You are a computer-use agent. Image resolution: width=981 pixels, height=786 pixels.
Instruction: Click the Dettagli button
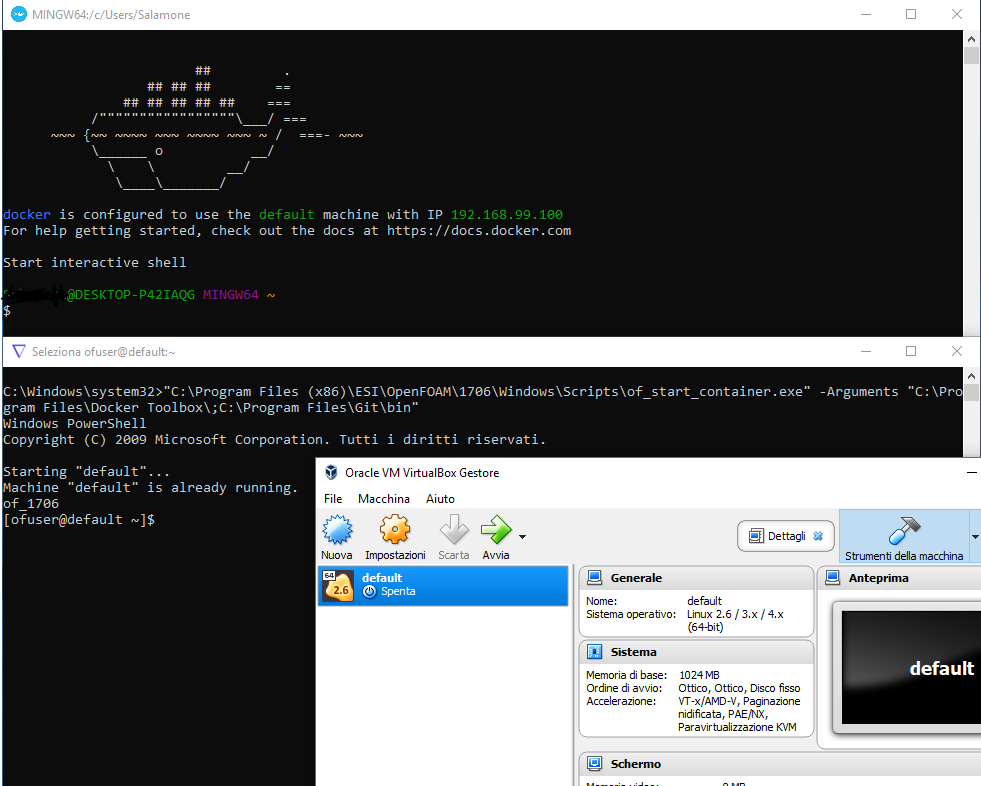786,536
